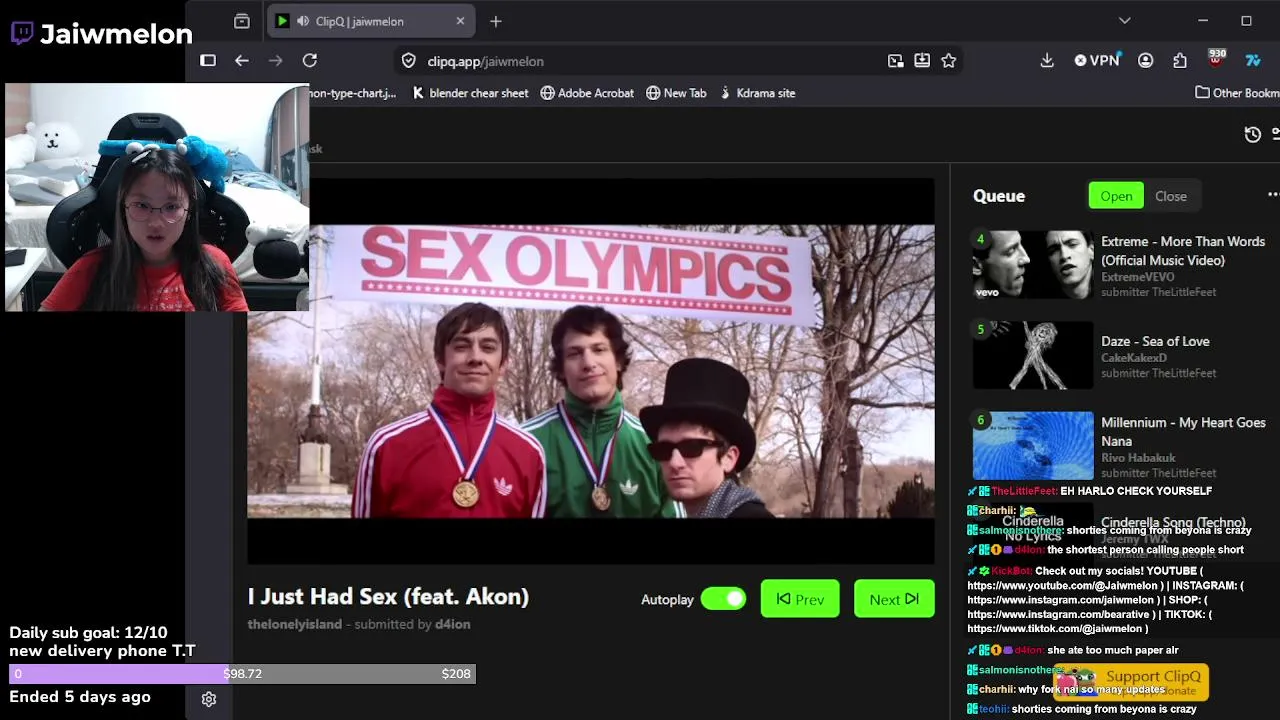The height and width of the screenshot is (720, 1280).
Task: Skip to the Next clip
Action: click(x=894, y=599)
